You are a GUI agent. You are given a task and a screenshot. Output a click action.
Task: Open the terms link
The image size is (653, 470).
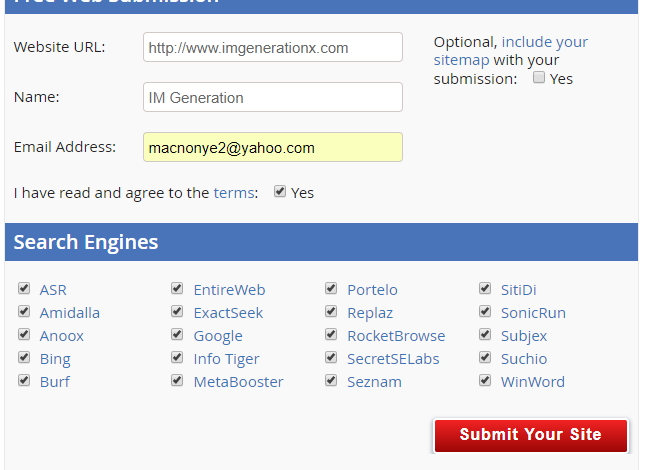(235, 193)
